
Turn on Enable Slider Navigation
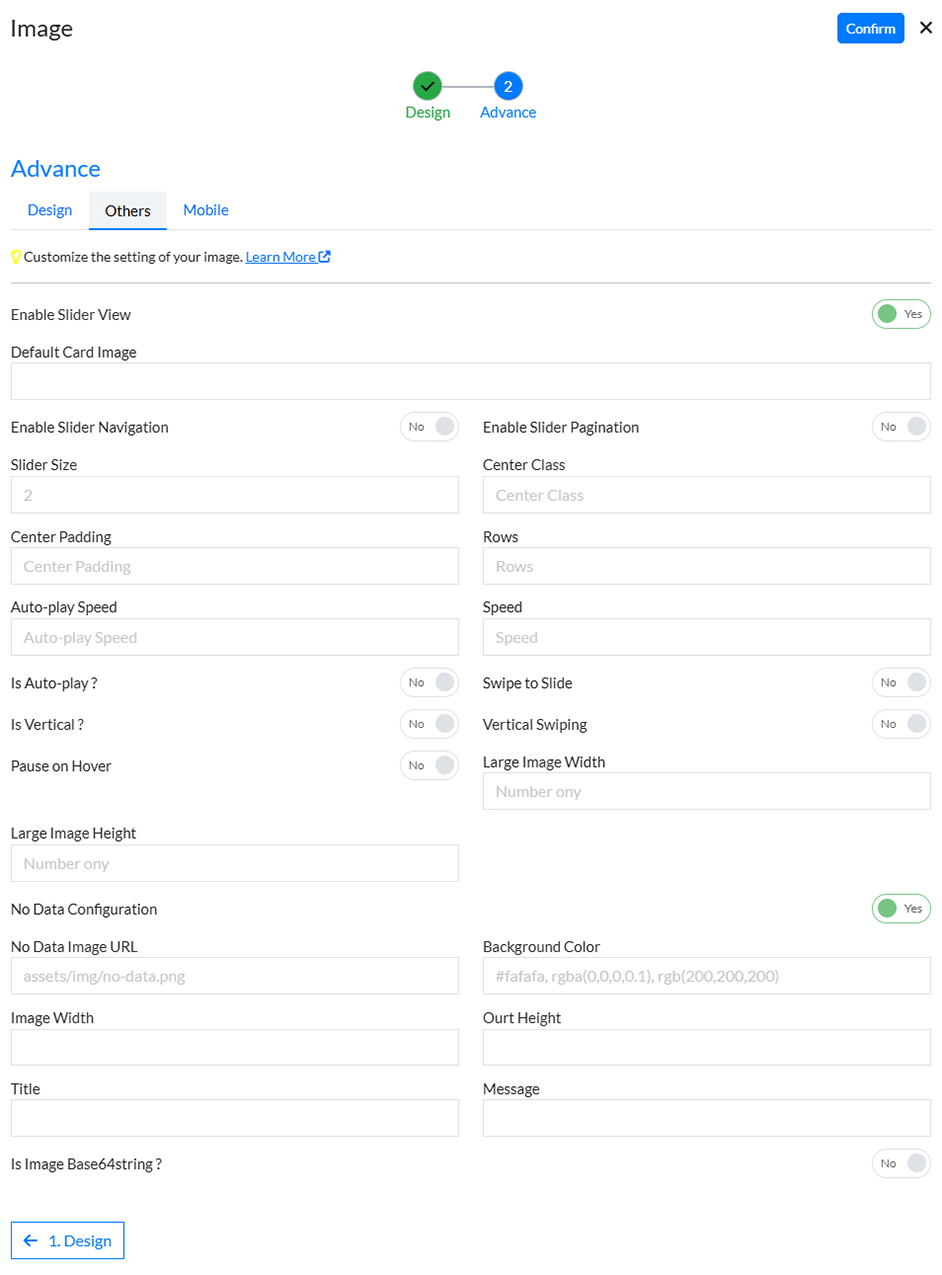429,427
